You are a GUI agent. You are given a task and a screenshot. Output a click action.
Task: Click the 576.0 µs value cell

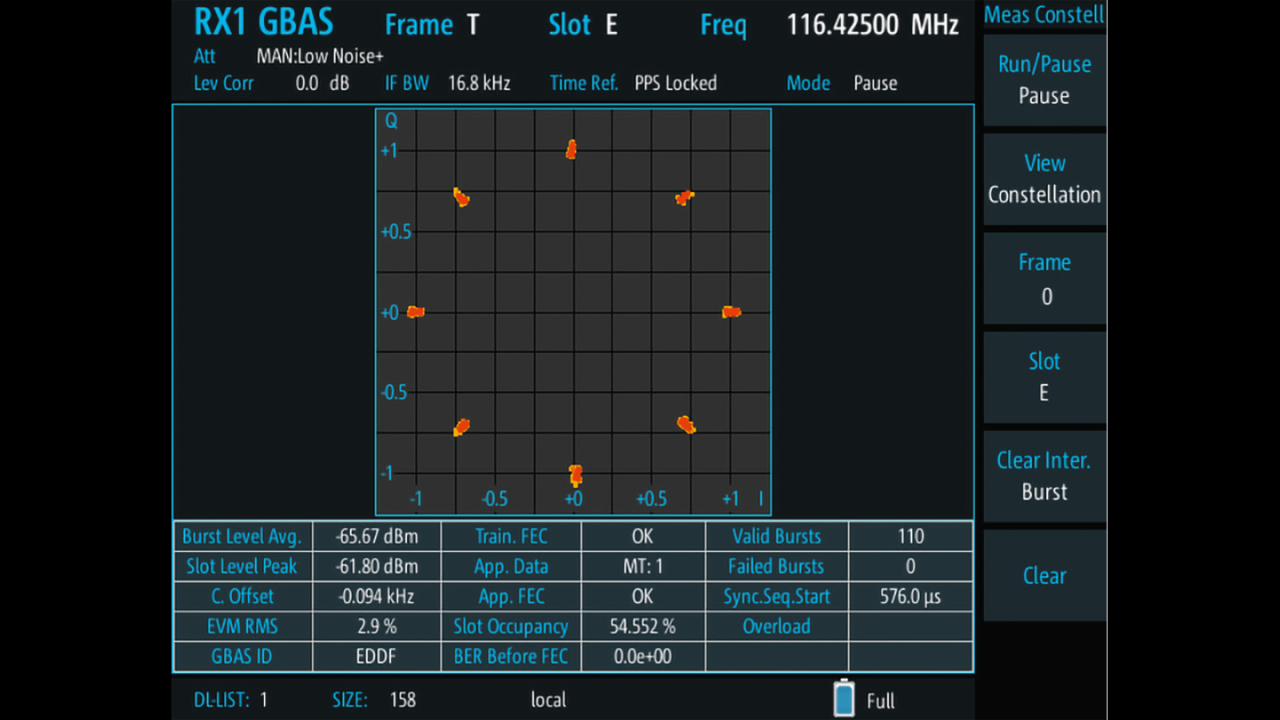click(910, 596)
